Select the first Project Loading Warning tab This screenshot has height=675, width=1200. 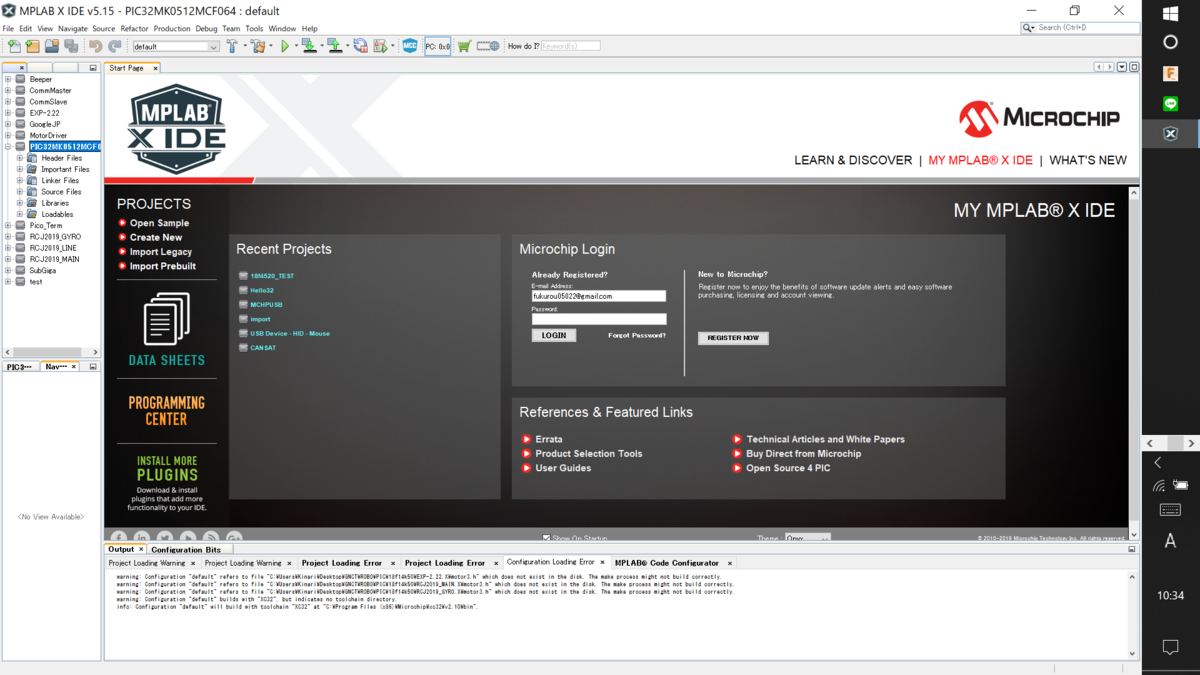pyautogui.click(x=147, y=563)
